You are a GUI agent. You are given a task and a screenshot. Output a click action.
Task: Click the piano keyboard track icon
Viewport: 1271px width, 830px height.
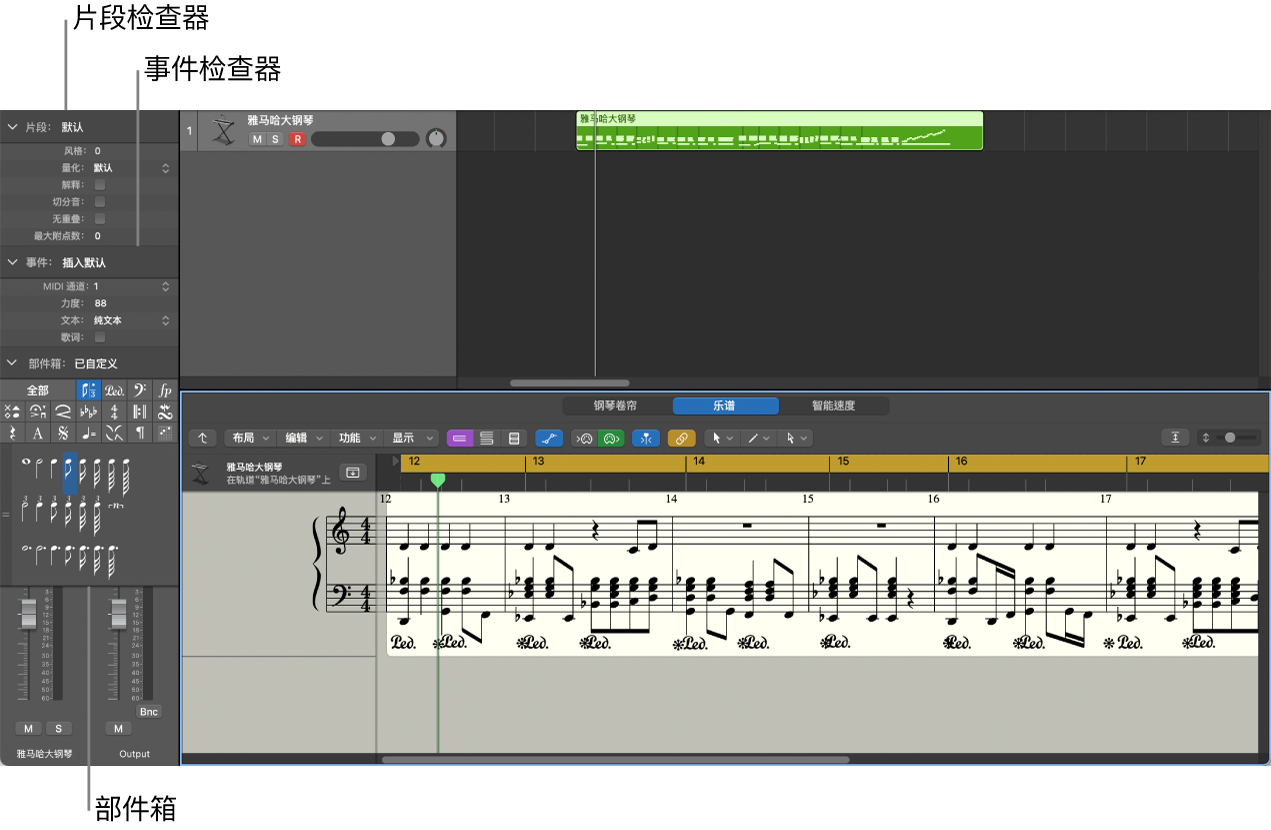point(223,131)
